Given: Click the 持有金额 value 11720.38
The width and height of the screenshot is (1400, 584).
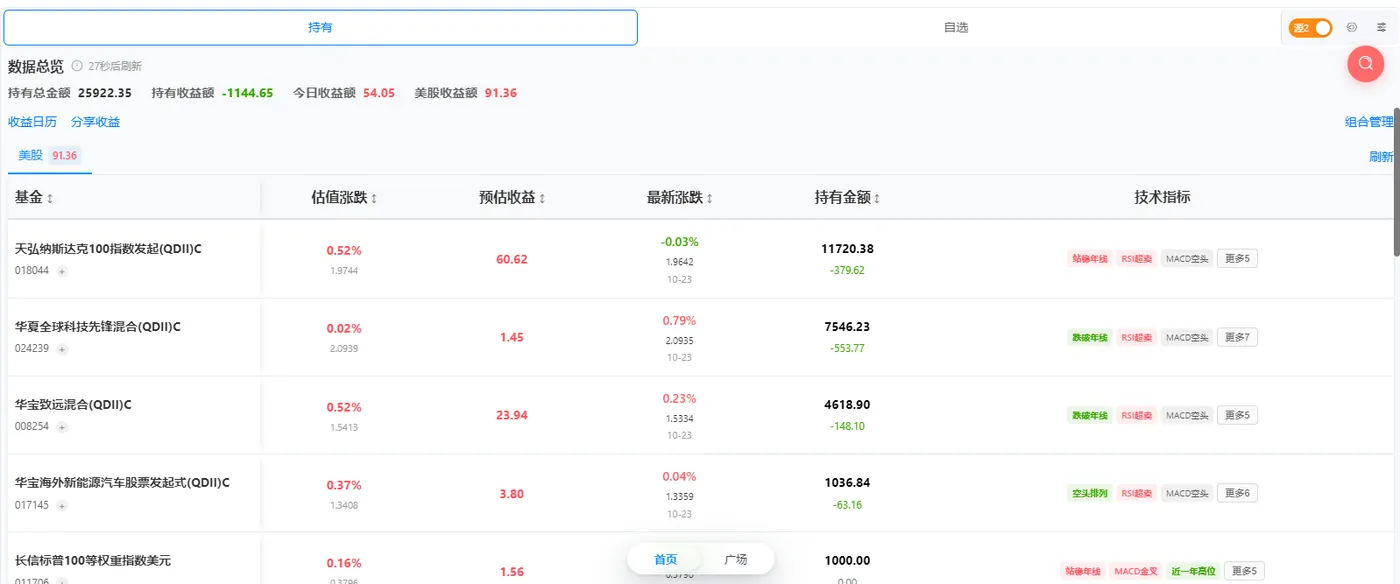Looking at the screenshot, I should [845, 249].
